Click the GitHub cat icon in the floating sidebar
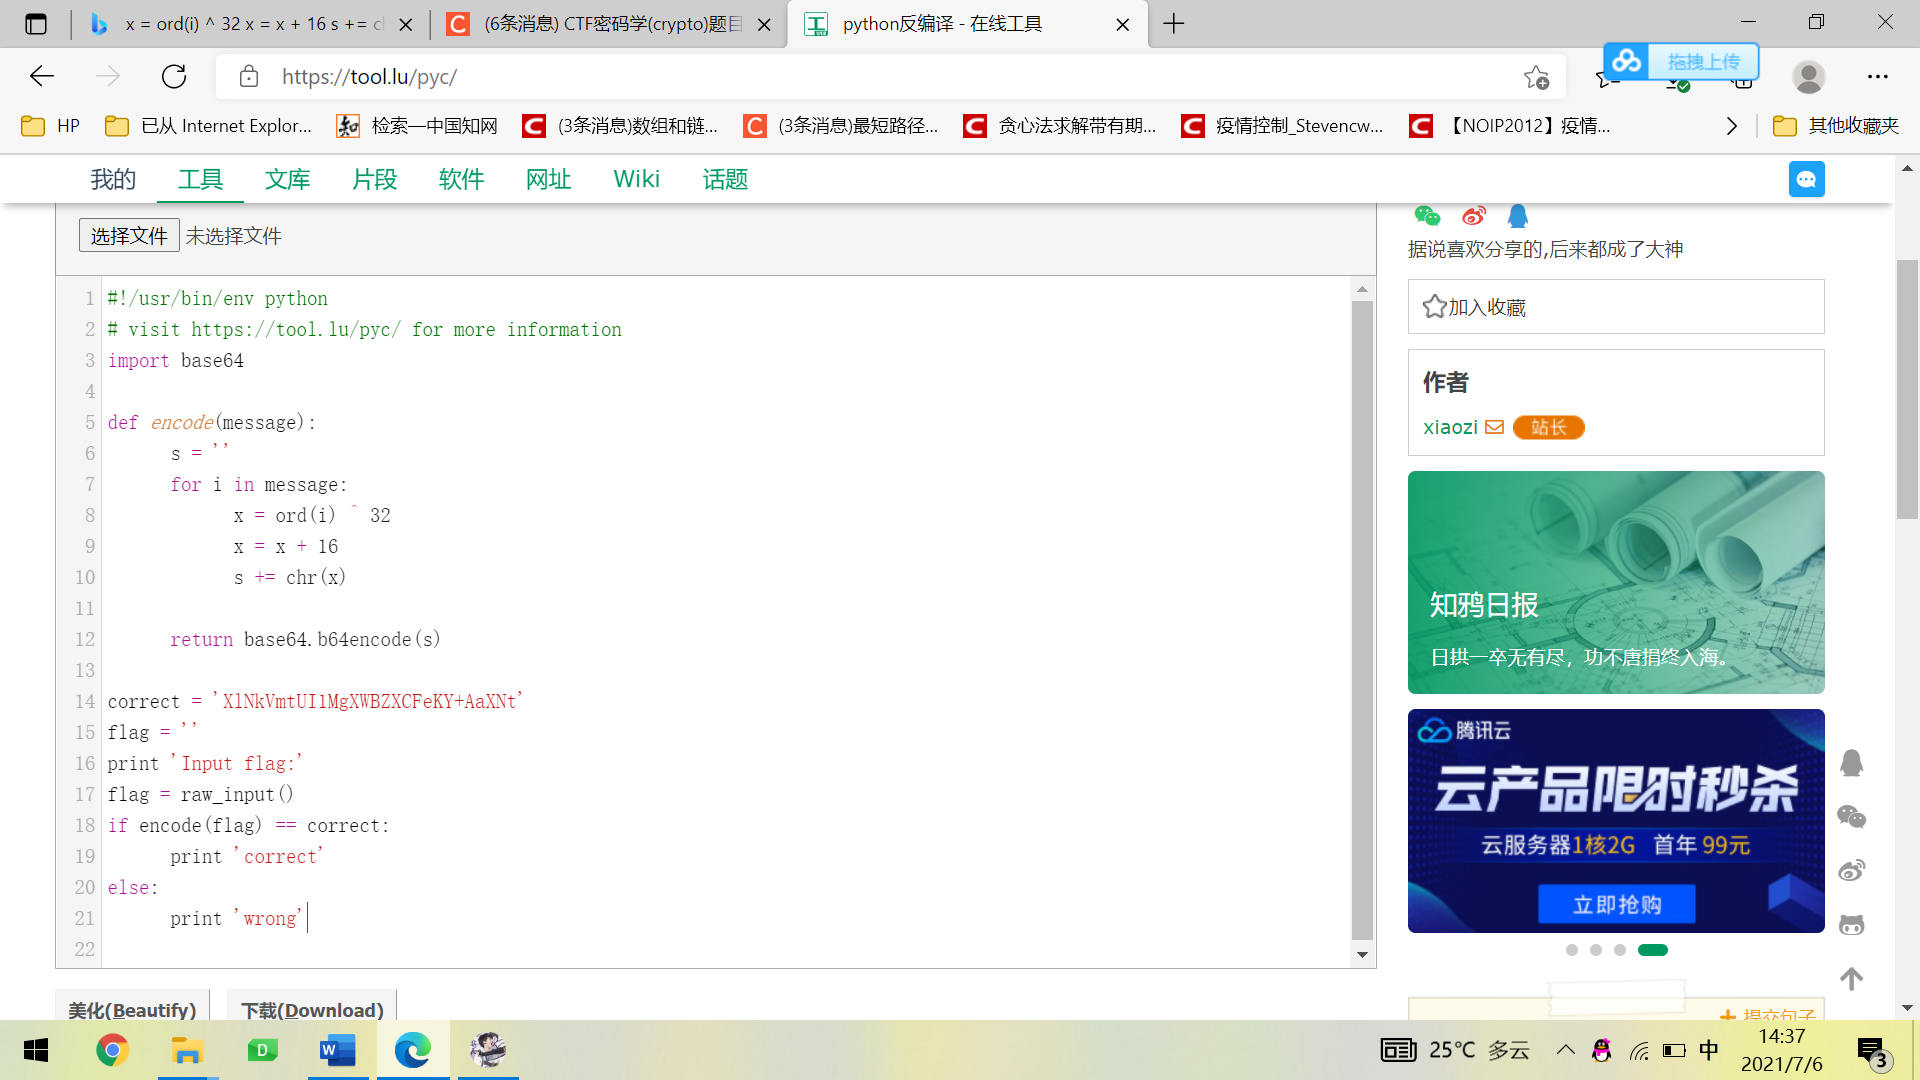1920x1080 pixels. 1852,925
